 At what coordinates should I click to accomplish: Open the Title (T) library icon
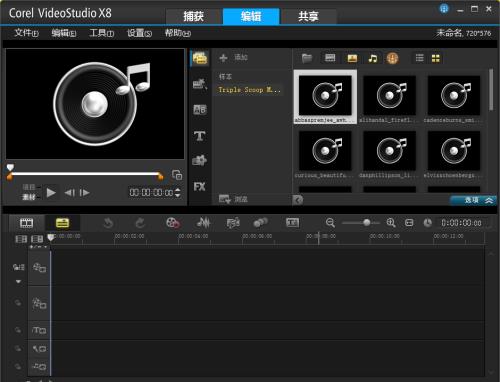pyautogui.click(x=200, y=136)
